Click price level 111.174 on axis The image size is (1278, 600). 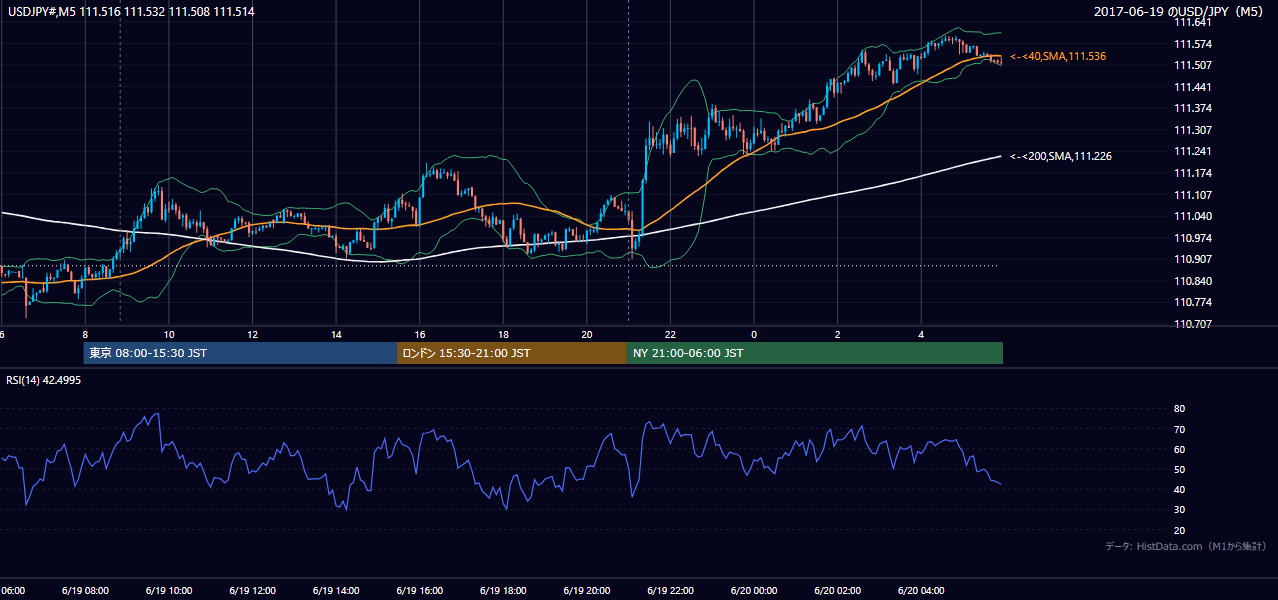(x=1193, y=173)
